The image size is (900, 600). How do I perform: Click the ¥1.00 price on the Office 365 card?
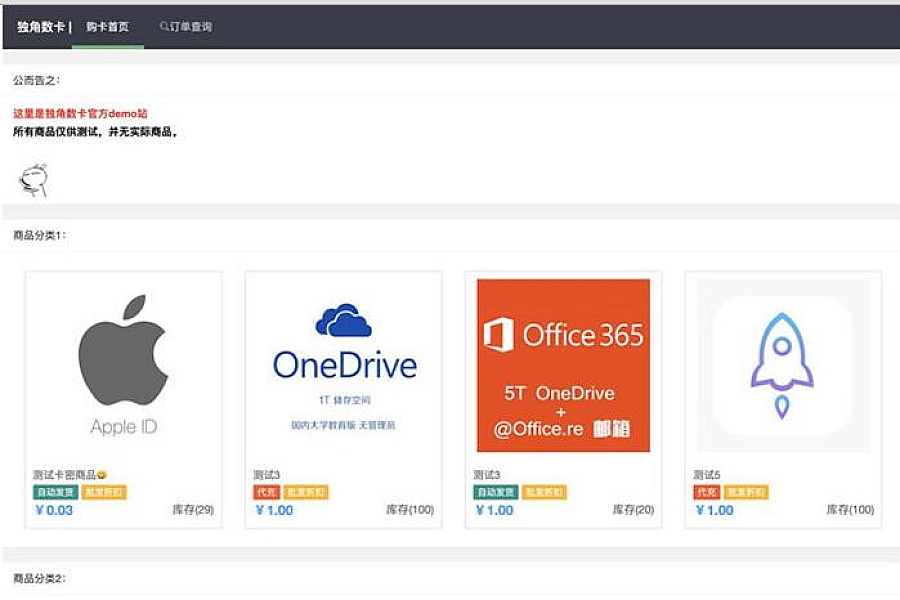494,510
